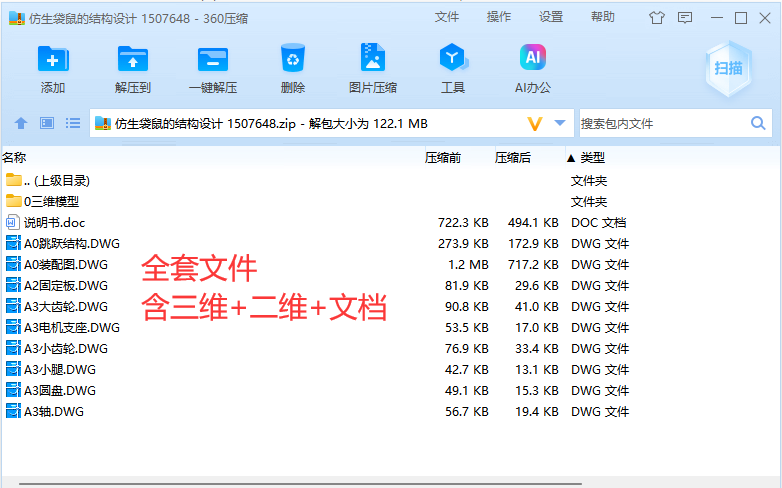Click the 一键解压 one-click extract icon
The height and width of the screenshot is (488, 782).
(x=213, y=59)
